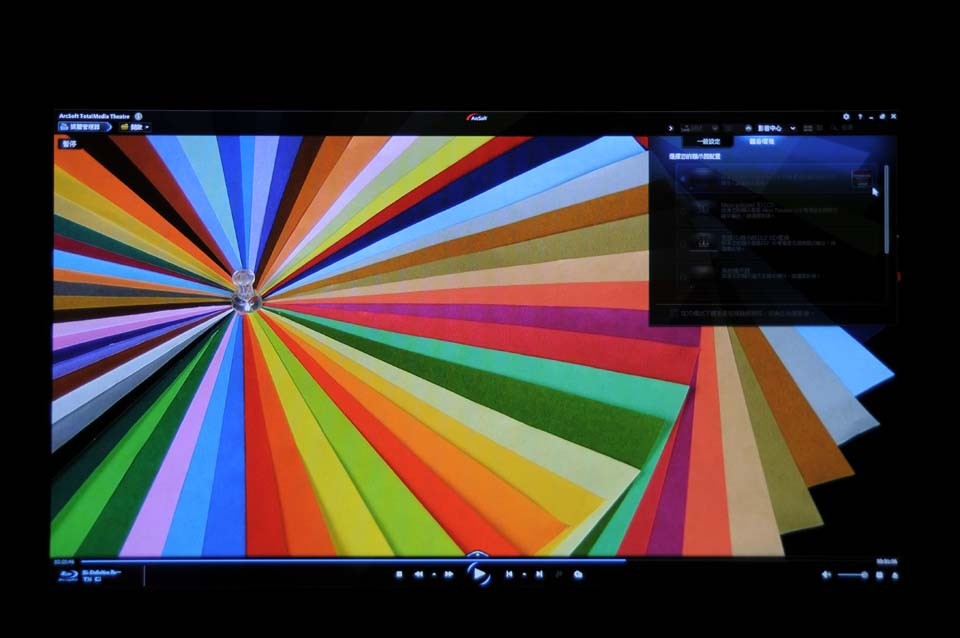Collapse side panel with the right-arrow chevron
The image size is (960, 638).
point(671,128)
